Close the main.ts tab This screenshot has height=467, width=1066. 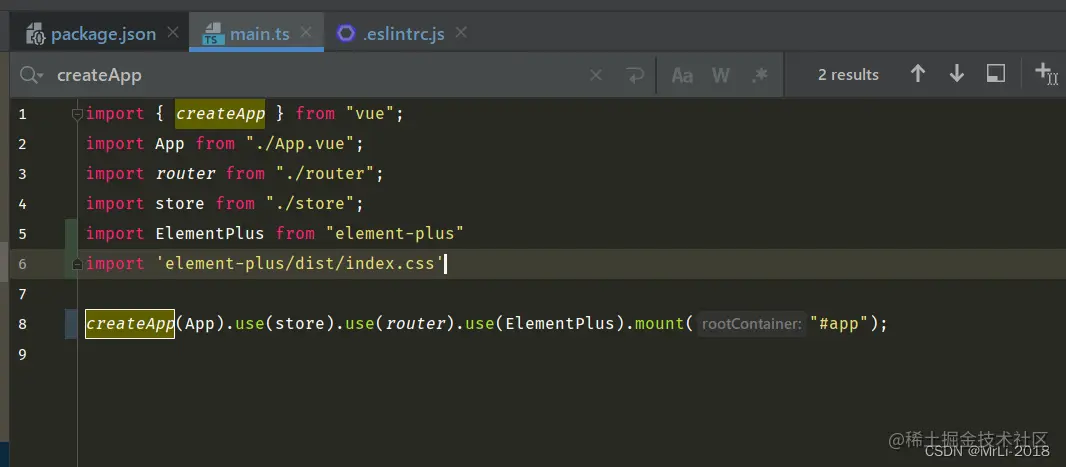[306, 32]
